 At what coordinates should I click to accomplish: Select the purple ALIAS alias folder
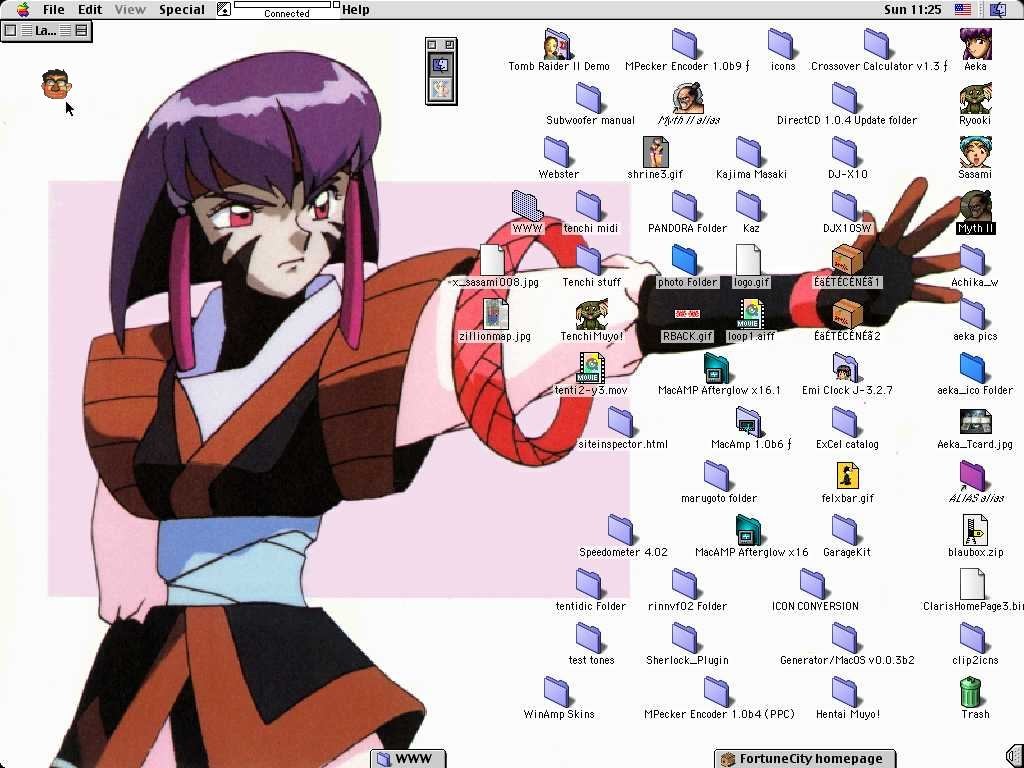click(973, 476)
